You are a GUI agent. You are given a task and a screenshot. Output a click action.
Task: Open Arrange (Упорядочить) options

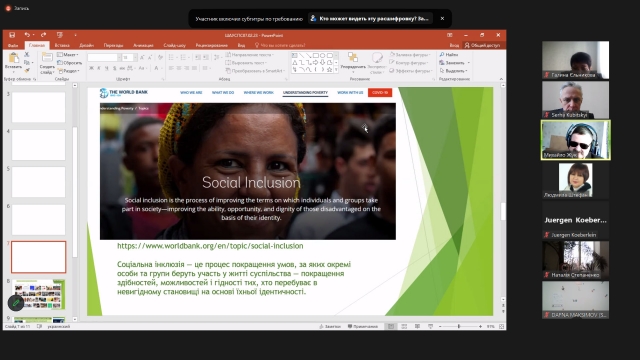point(353,61)
